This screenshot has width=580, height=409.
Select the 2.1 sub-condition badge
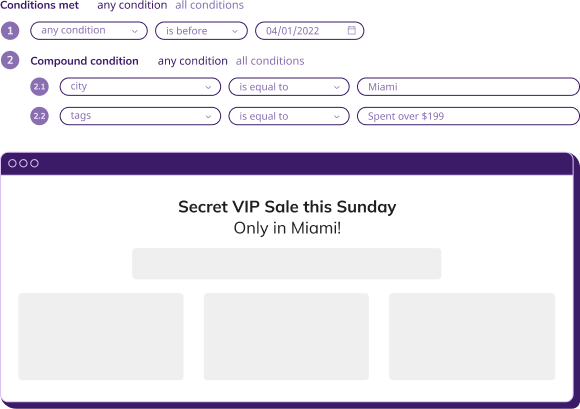pyautogui.click(x=39, y=87)
